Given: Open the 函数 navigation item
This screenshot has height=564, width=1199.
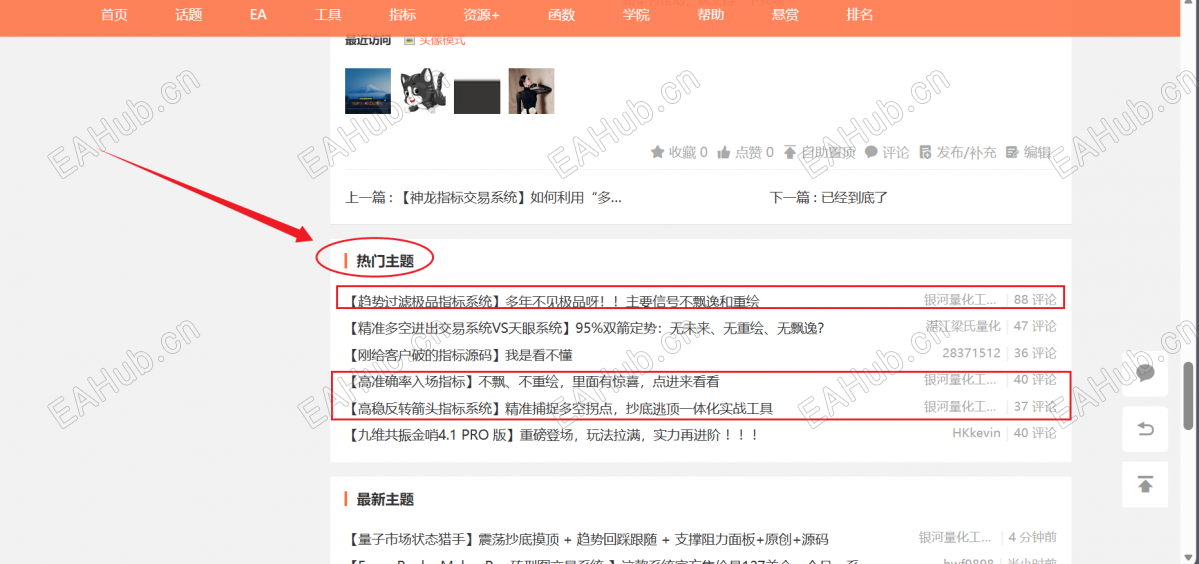Looking at the screenshot, I should 561,15.
